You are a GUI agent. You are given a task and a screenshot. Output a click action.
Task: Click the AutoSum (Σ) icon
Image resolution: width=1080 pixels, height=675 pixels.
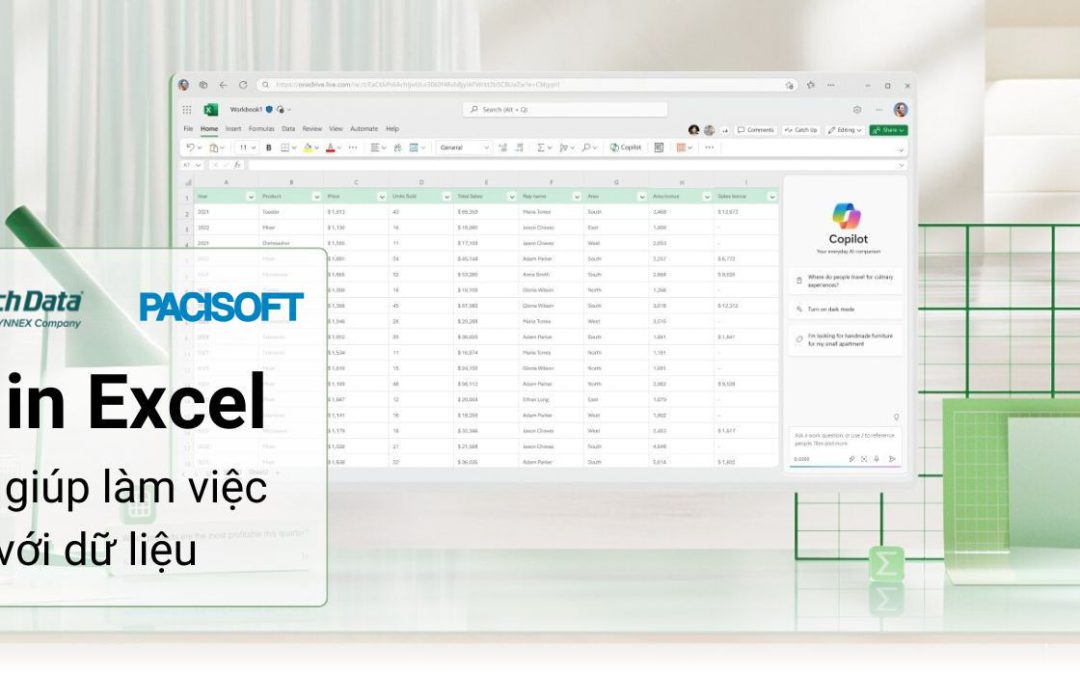click(541, 147)
